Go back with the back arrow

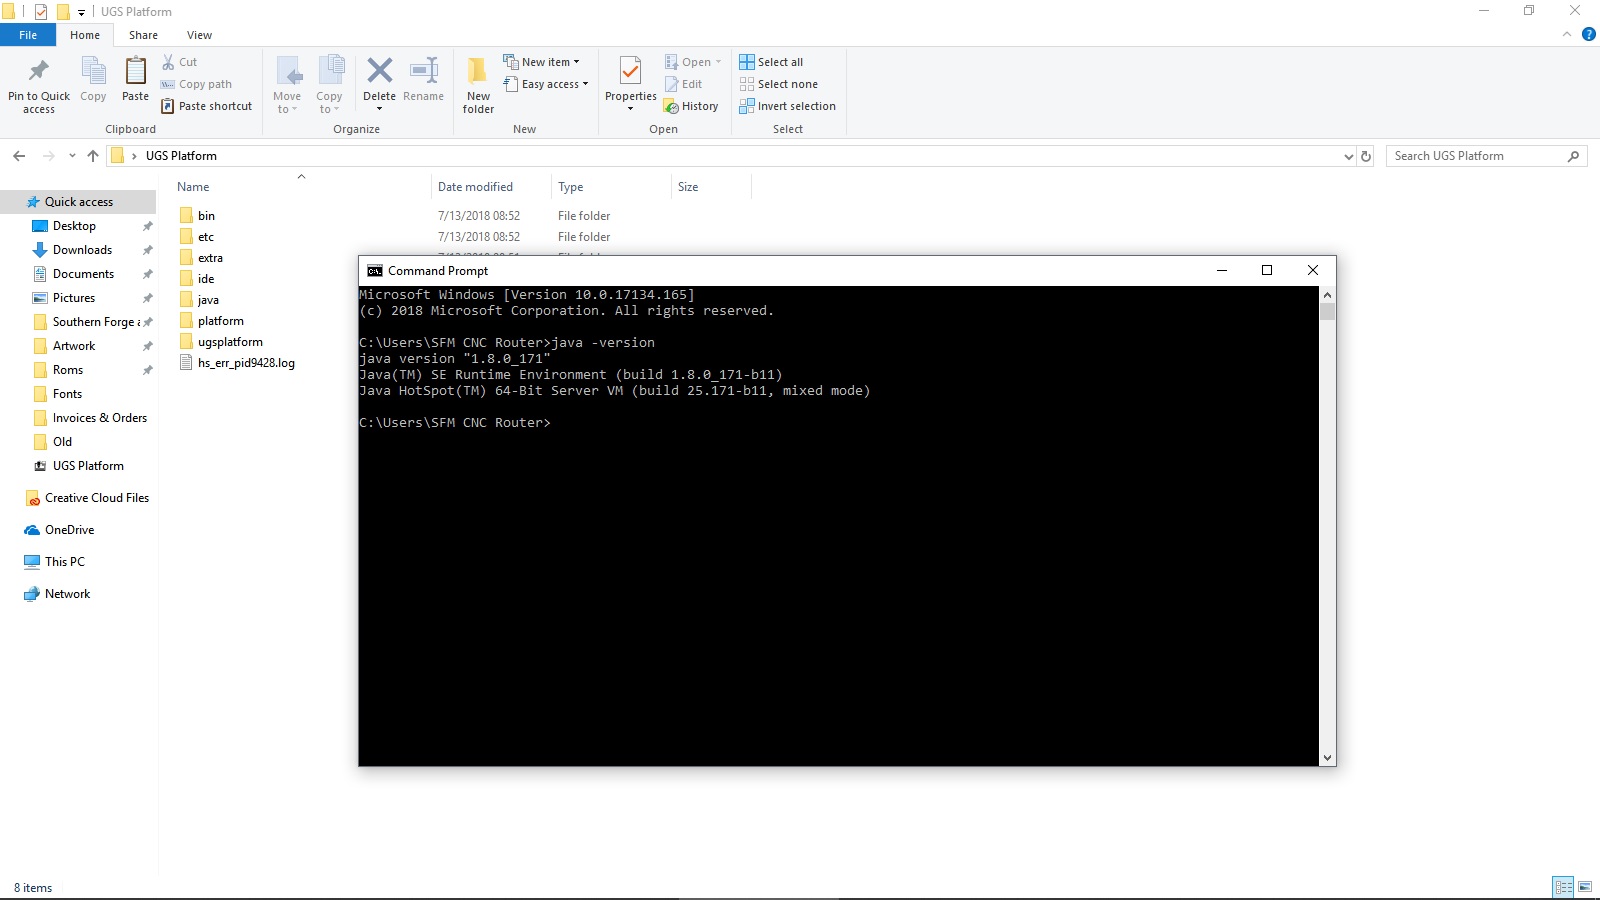19,156
